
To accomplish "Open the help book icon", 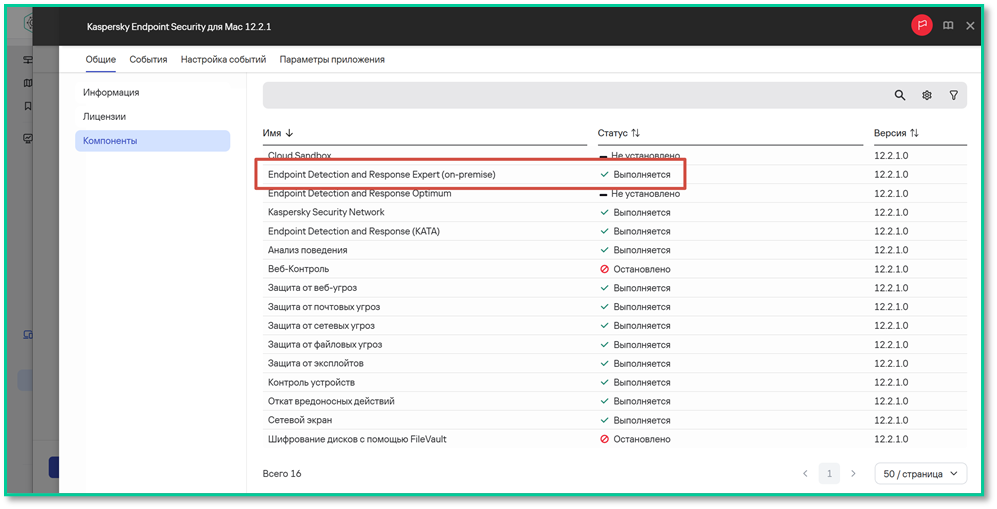I will (x=947, y=26).
